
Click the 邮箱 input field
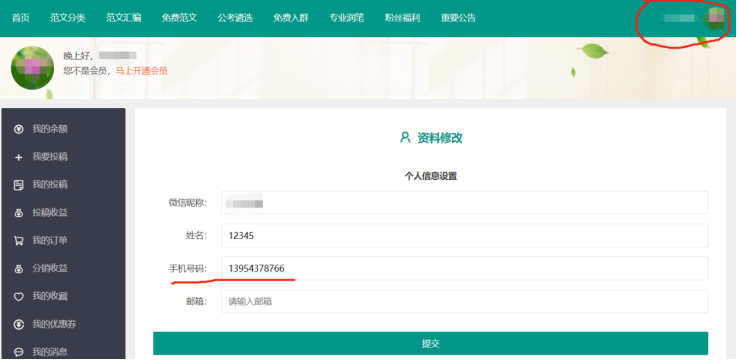[464, 301]
